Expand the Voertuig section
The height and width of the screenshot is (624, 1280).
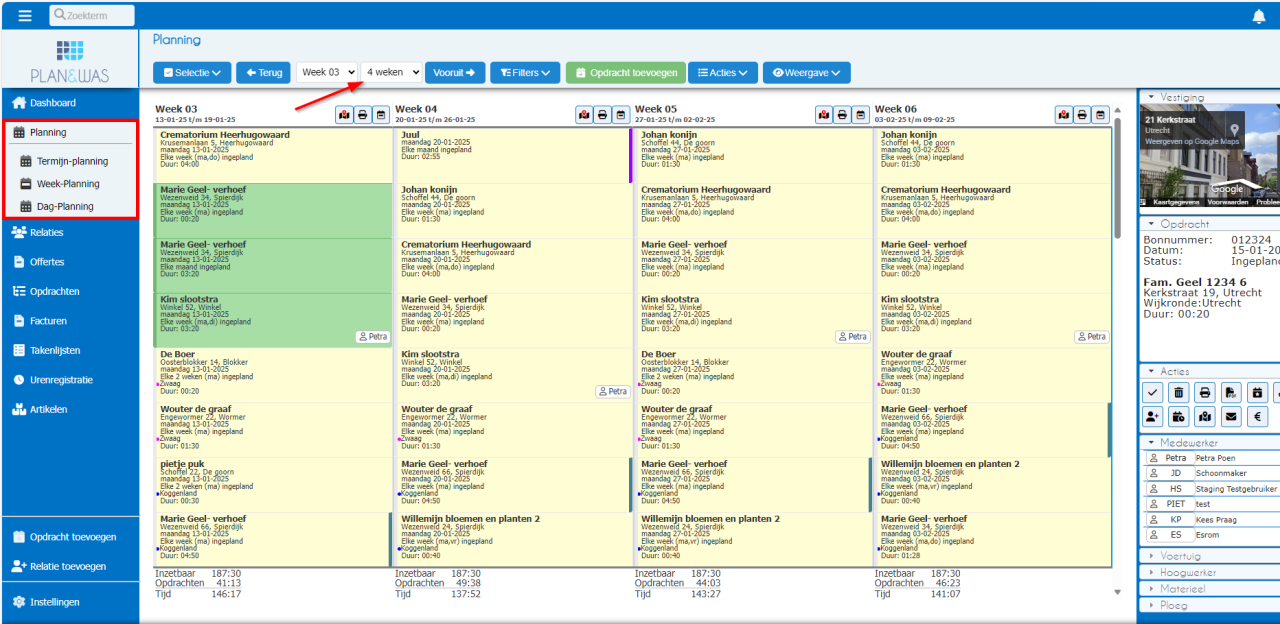pyautogui.click(x=1209, y=556)
